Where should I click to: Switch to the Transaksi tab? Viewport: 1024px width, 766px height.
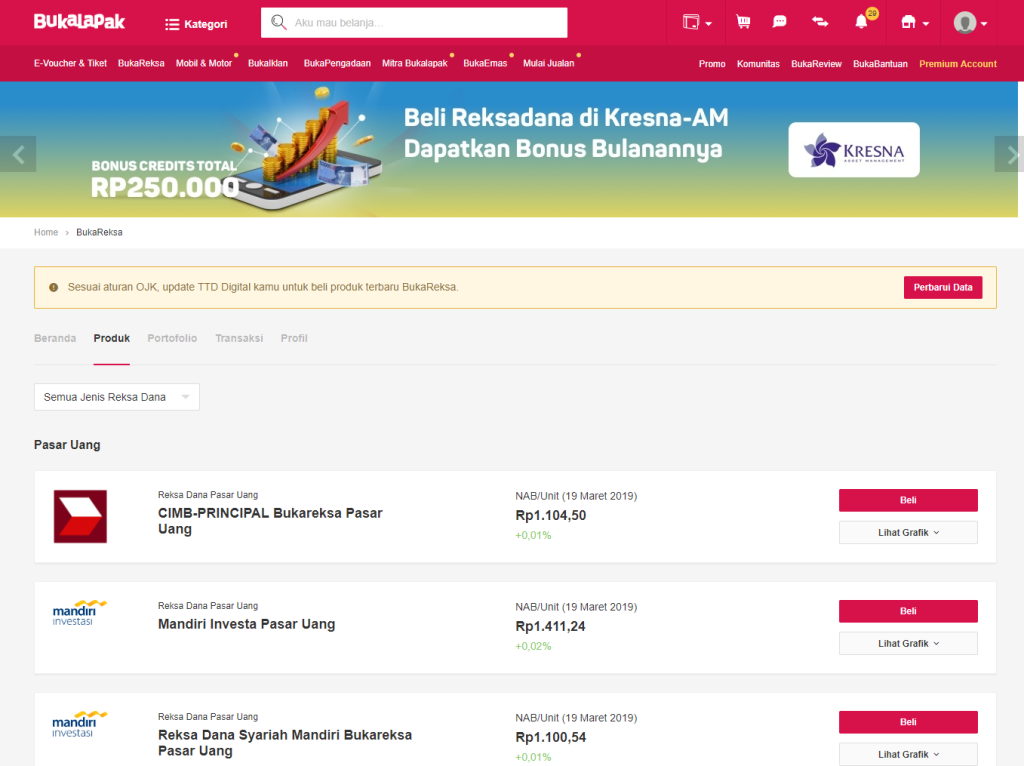pyautogui.click(x=239, y=338)
